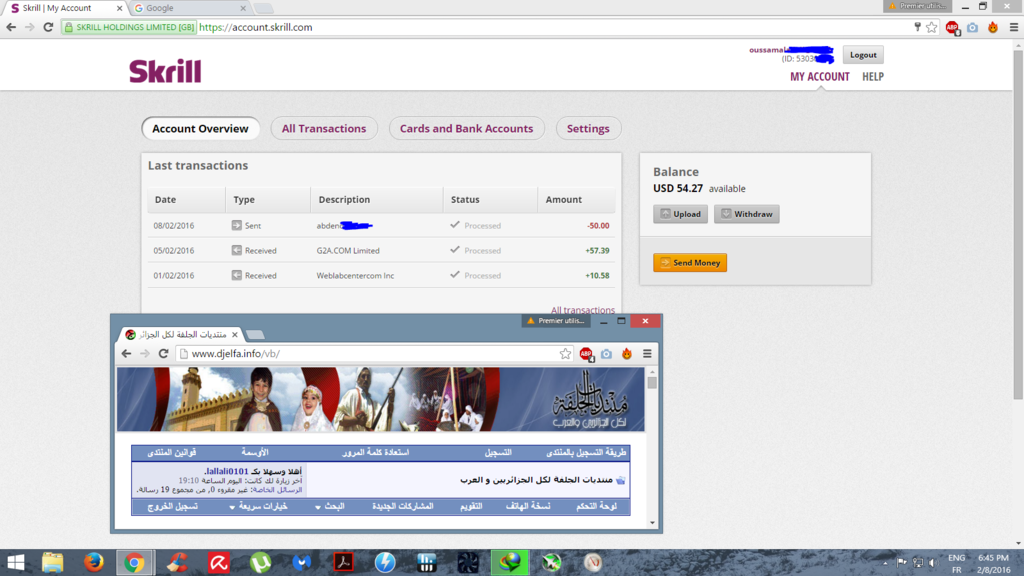Open uTorrent from the taskbar
1024x576 pixels.
[x=260, y=562]
